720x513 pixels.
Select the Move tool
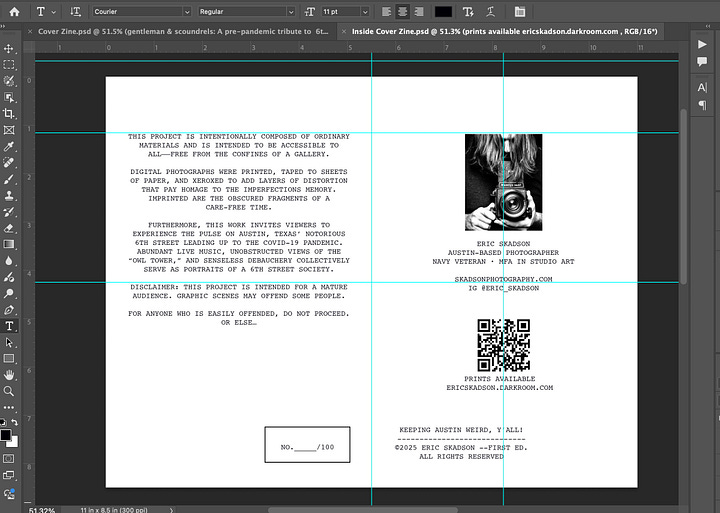point(9,48)
